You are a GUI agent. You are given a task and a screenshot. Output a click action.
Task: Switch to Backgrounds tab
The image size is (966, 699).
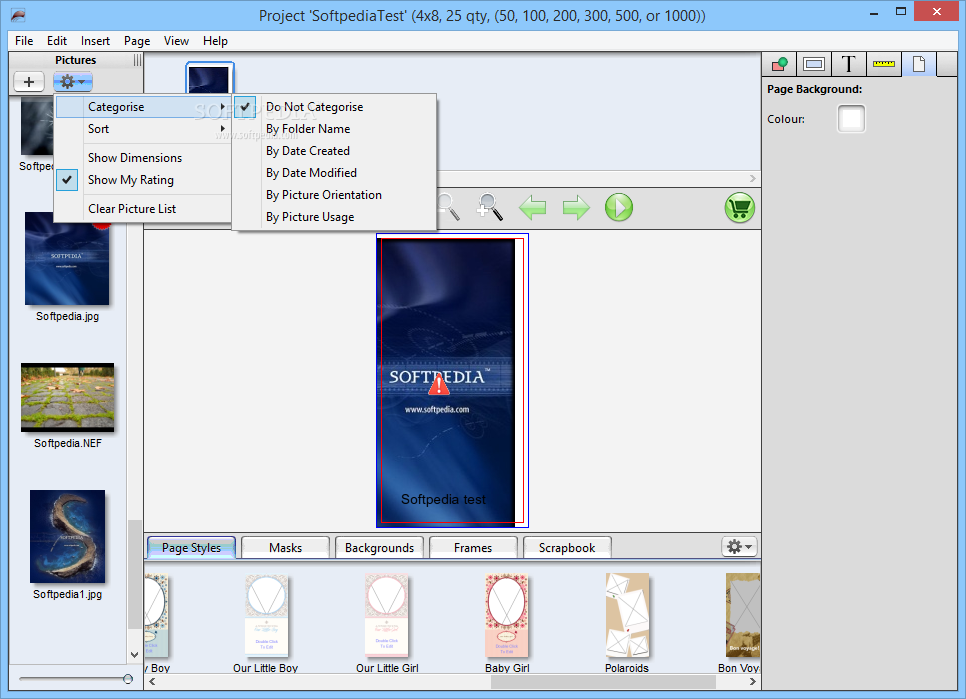(x=380, y=547)
